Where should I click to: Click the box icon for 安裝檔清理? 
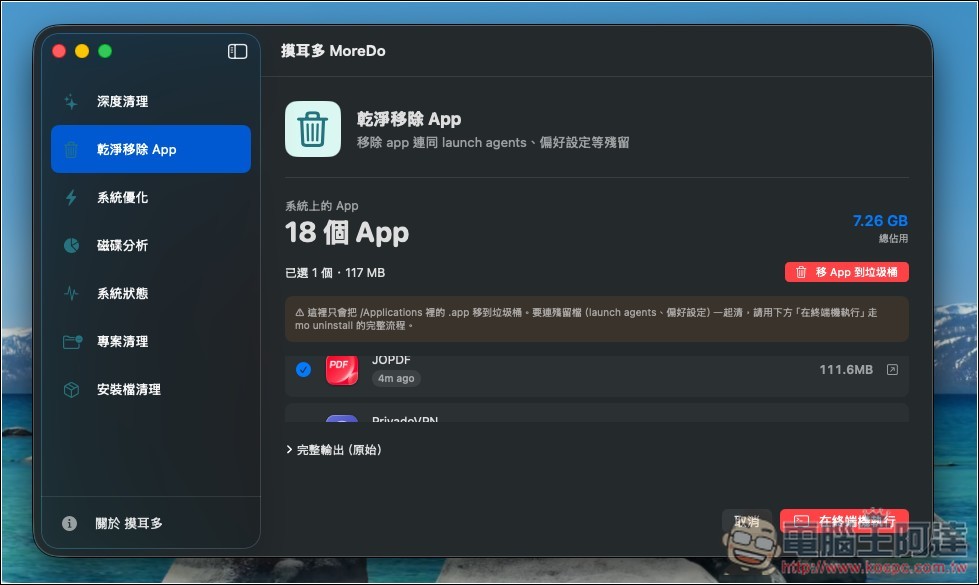pos(71,390)
